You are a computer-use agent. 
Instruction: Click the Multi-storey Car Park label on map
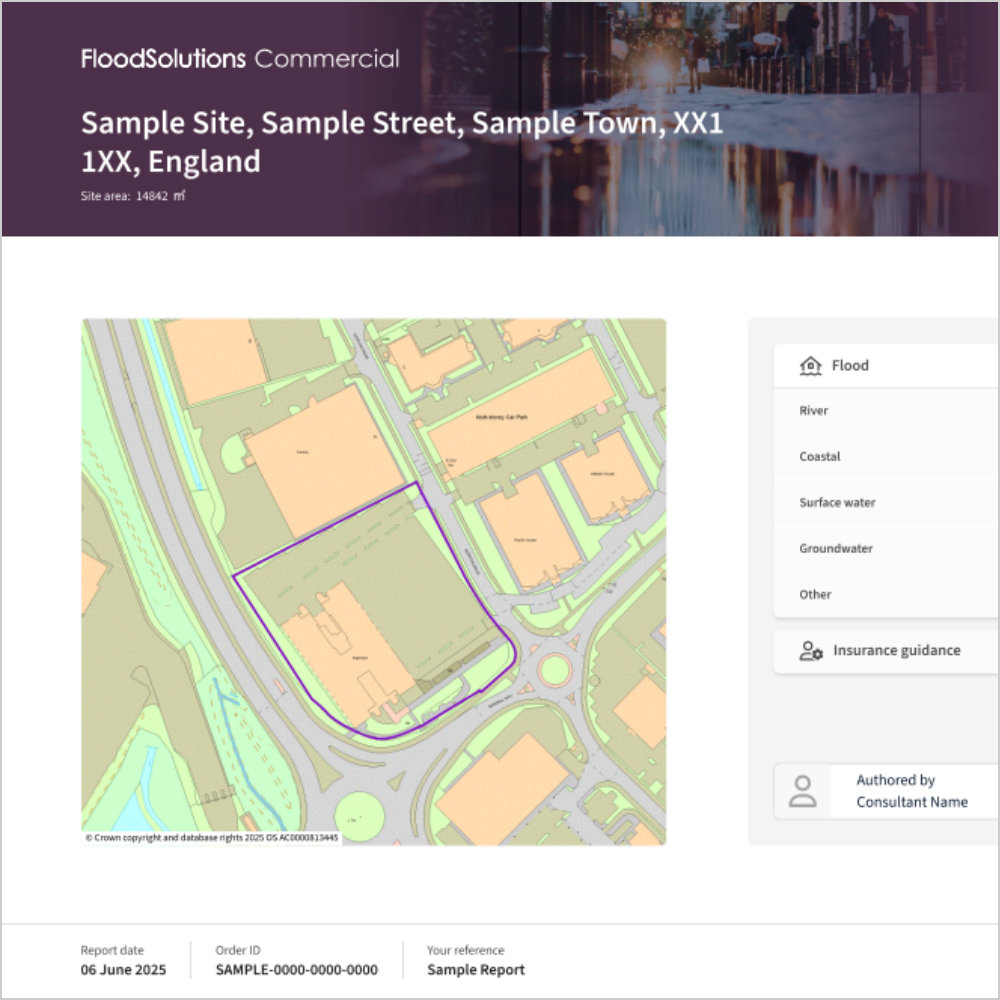point(502,417)
